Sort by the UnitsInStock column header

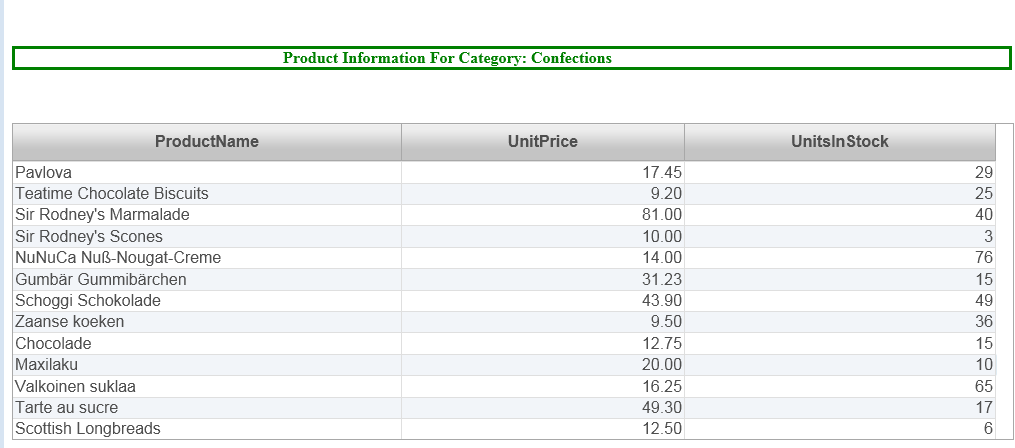coord(839,142)
